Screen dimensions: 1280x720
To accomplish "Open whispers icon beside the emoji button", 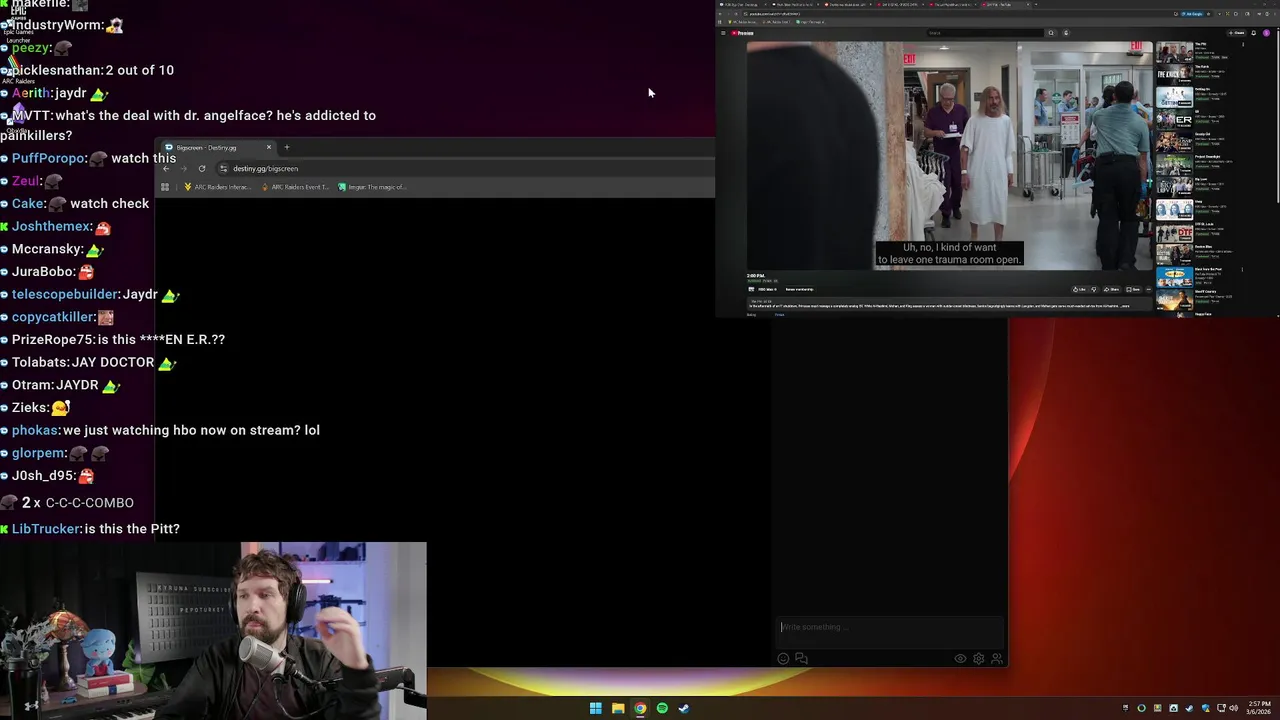I will click(x=801, y=658).
